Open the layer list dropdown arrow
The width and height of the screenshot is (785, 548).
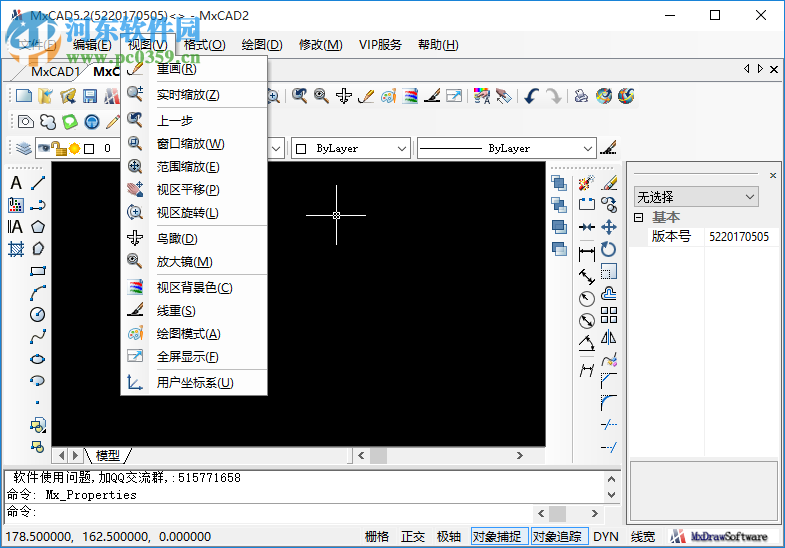[276, 148]
